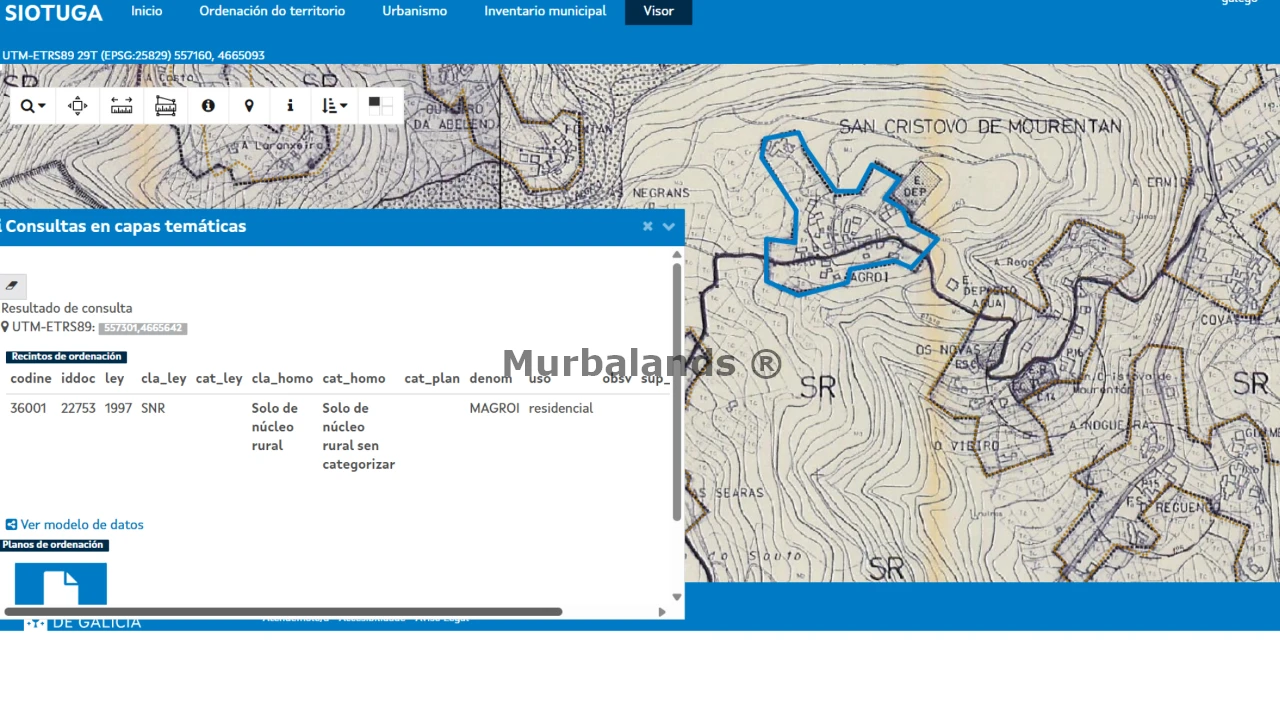Select the location pin marker tool
This screenshot has height=720, width=1280.
[249, 105]
